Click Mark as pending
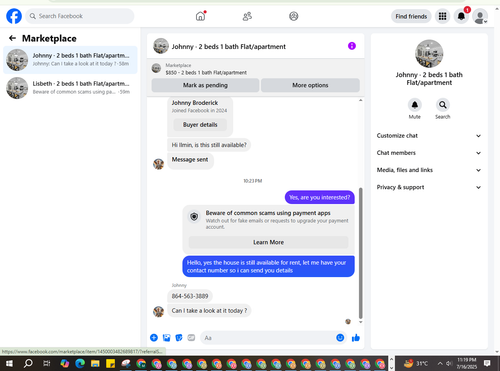This screenshot has height=371, width=500. pyautogui.click(x=205, y=85)
